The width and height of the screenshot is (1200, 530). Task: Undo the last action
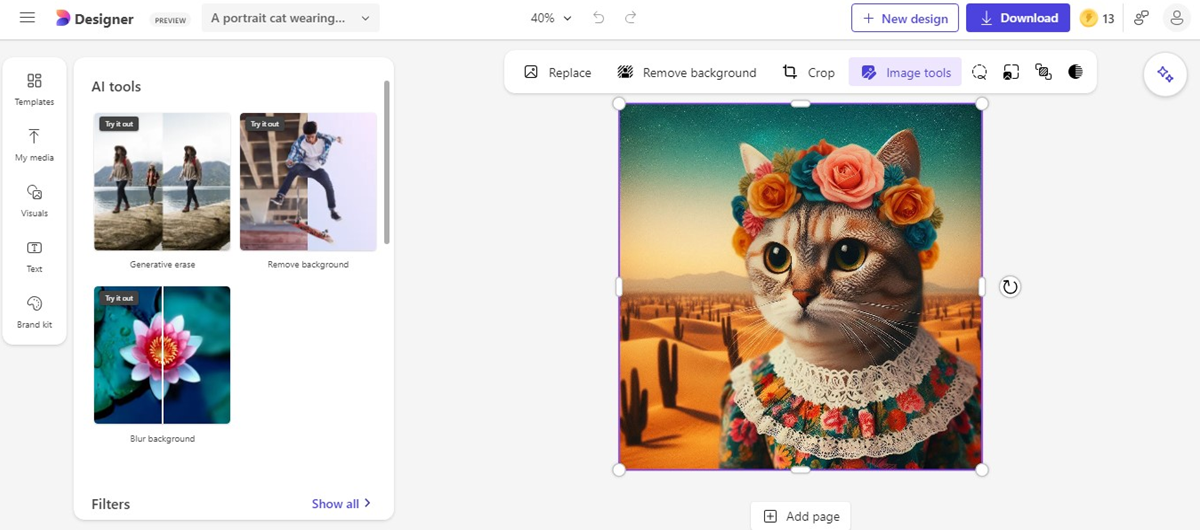(x=599, y=18)
